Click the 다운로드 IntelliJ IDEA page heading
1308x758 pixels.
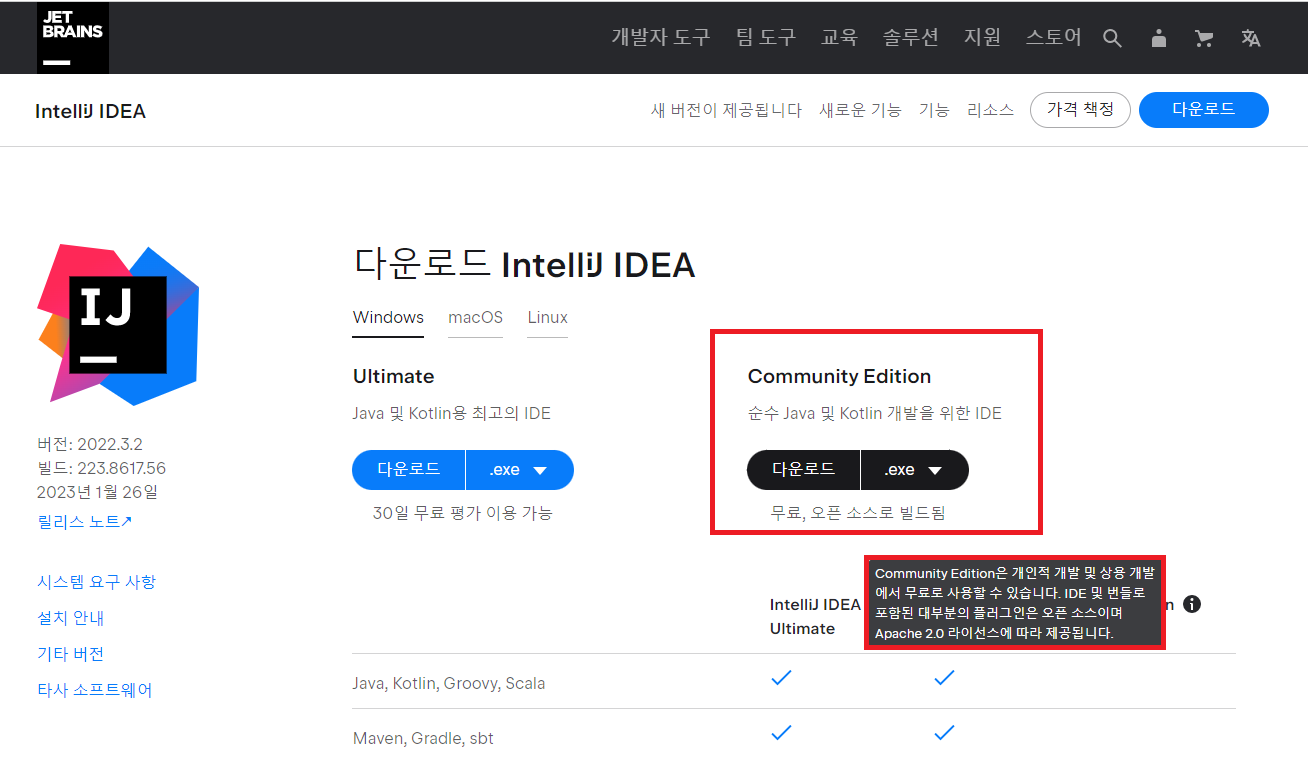[x=524, y=265]
